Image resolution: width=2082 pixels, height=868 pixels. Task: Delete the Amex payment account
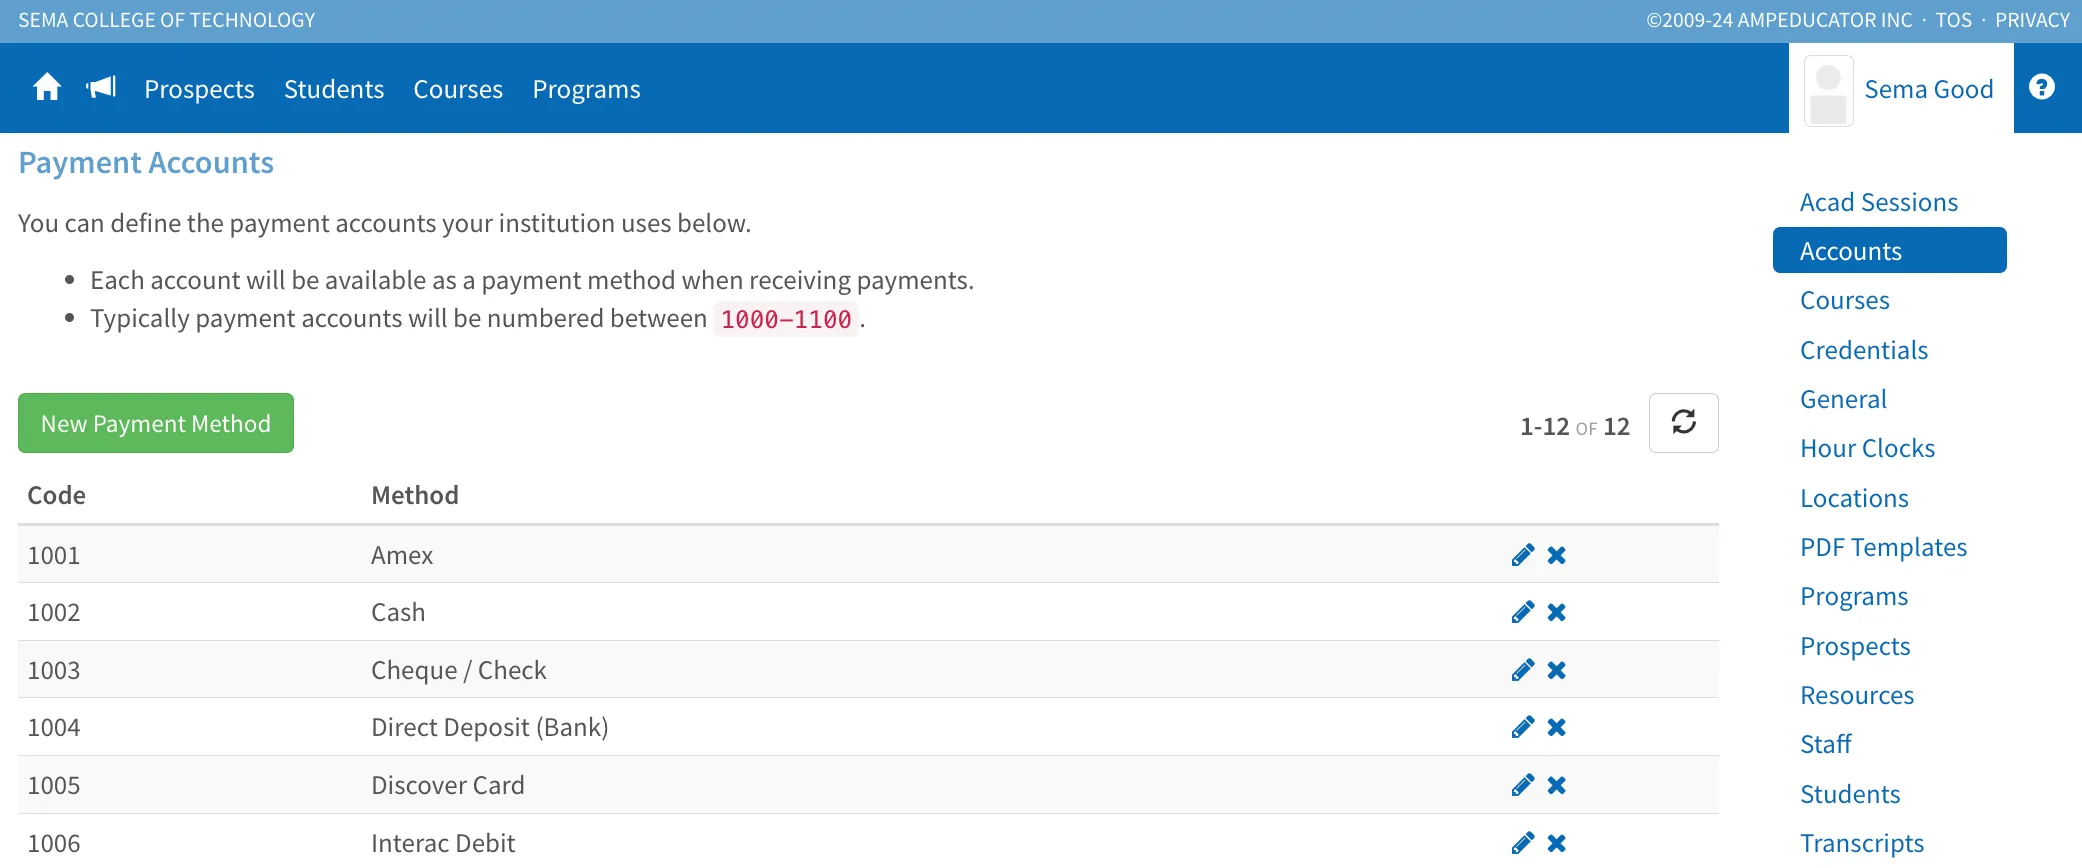pyautogui.click(x=1557, y=555)
